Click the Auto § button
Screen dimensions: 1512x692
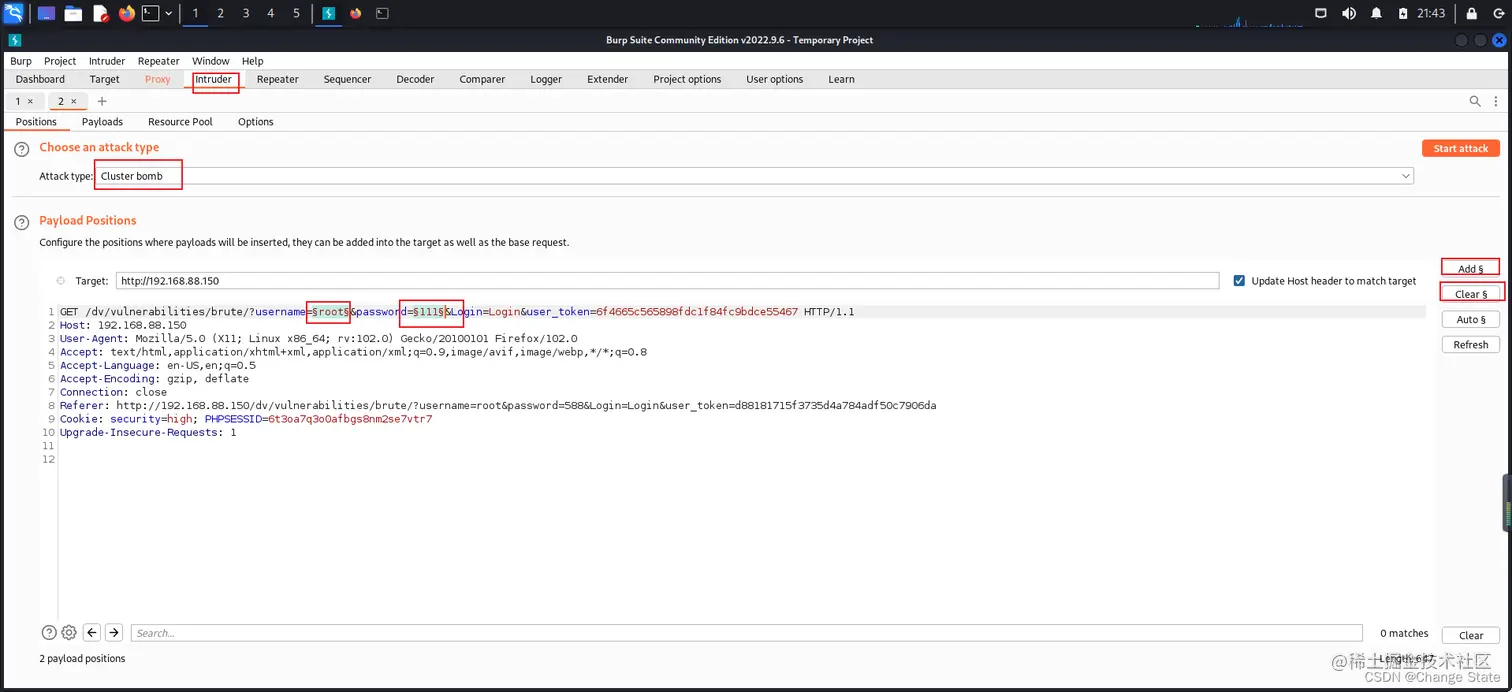click(1471, 320)
